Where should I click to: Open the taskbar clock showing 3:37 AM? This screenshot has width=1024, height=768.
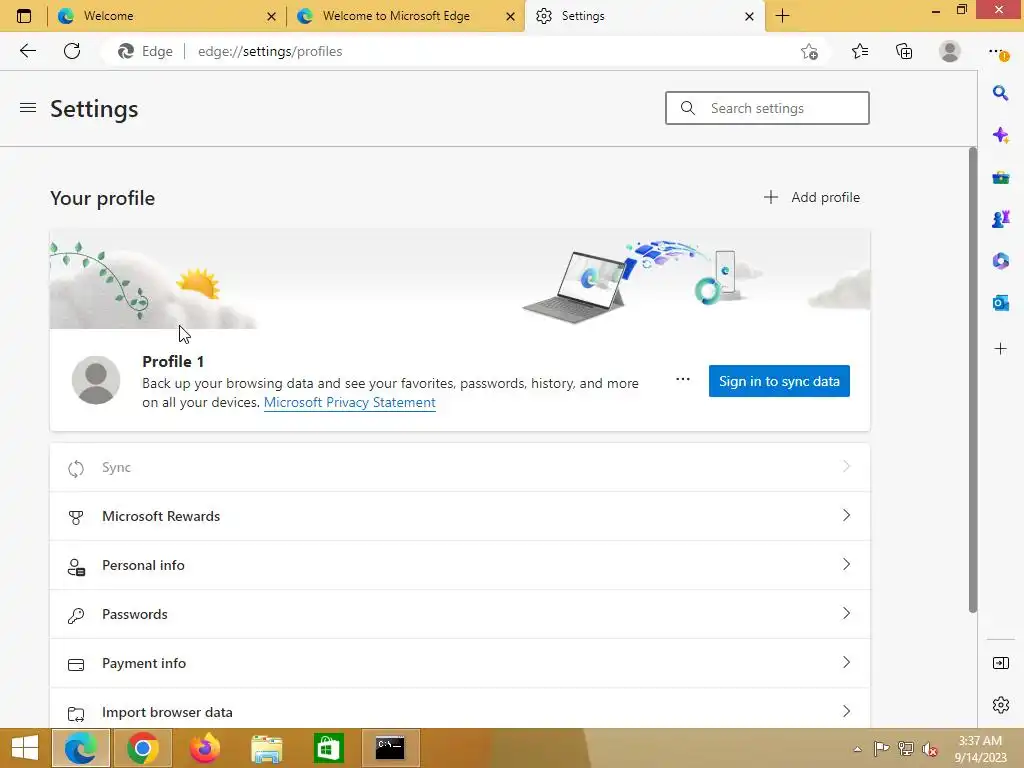pyautogui.click(x=980, y=748)
